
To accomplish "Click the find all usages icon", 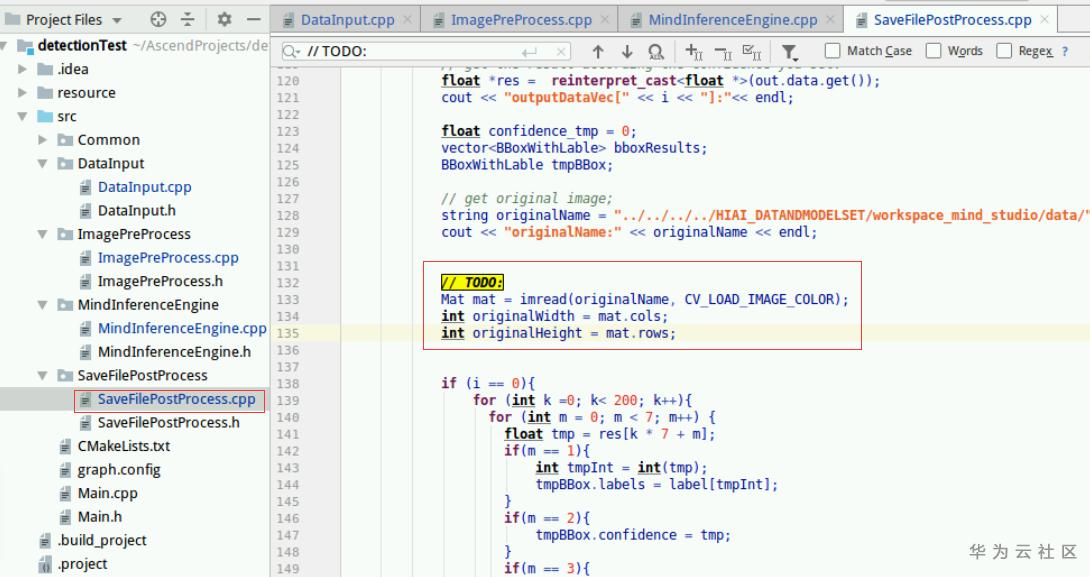I will pos(656,51).
